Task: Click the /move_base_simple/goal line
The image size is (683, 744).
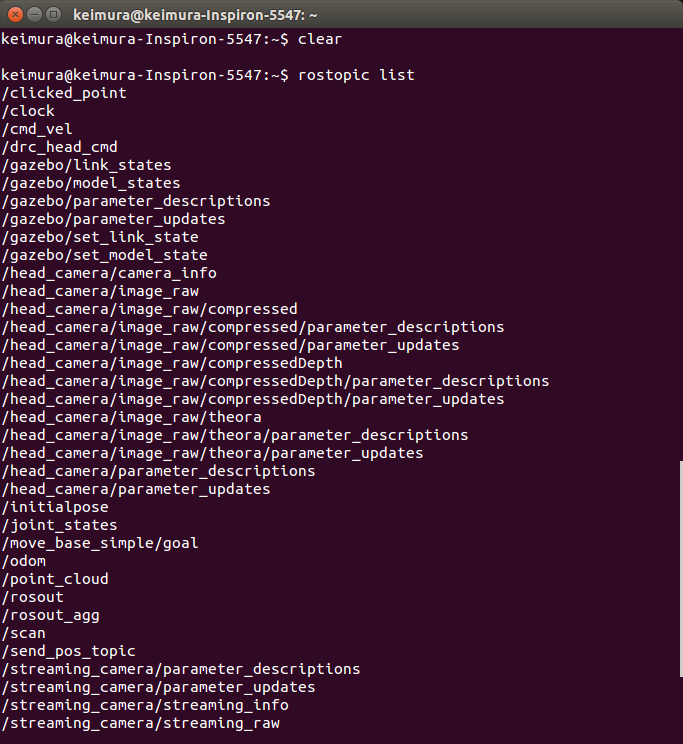Action: (x=100, y=543)
